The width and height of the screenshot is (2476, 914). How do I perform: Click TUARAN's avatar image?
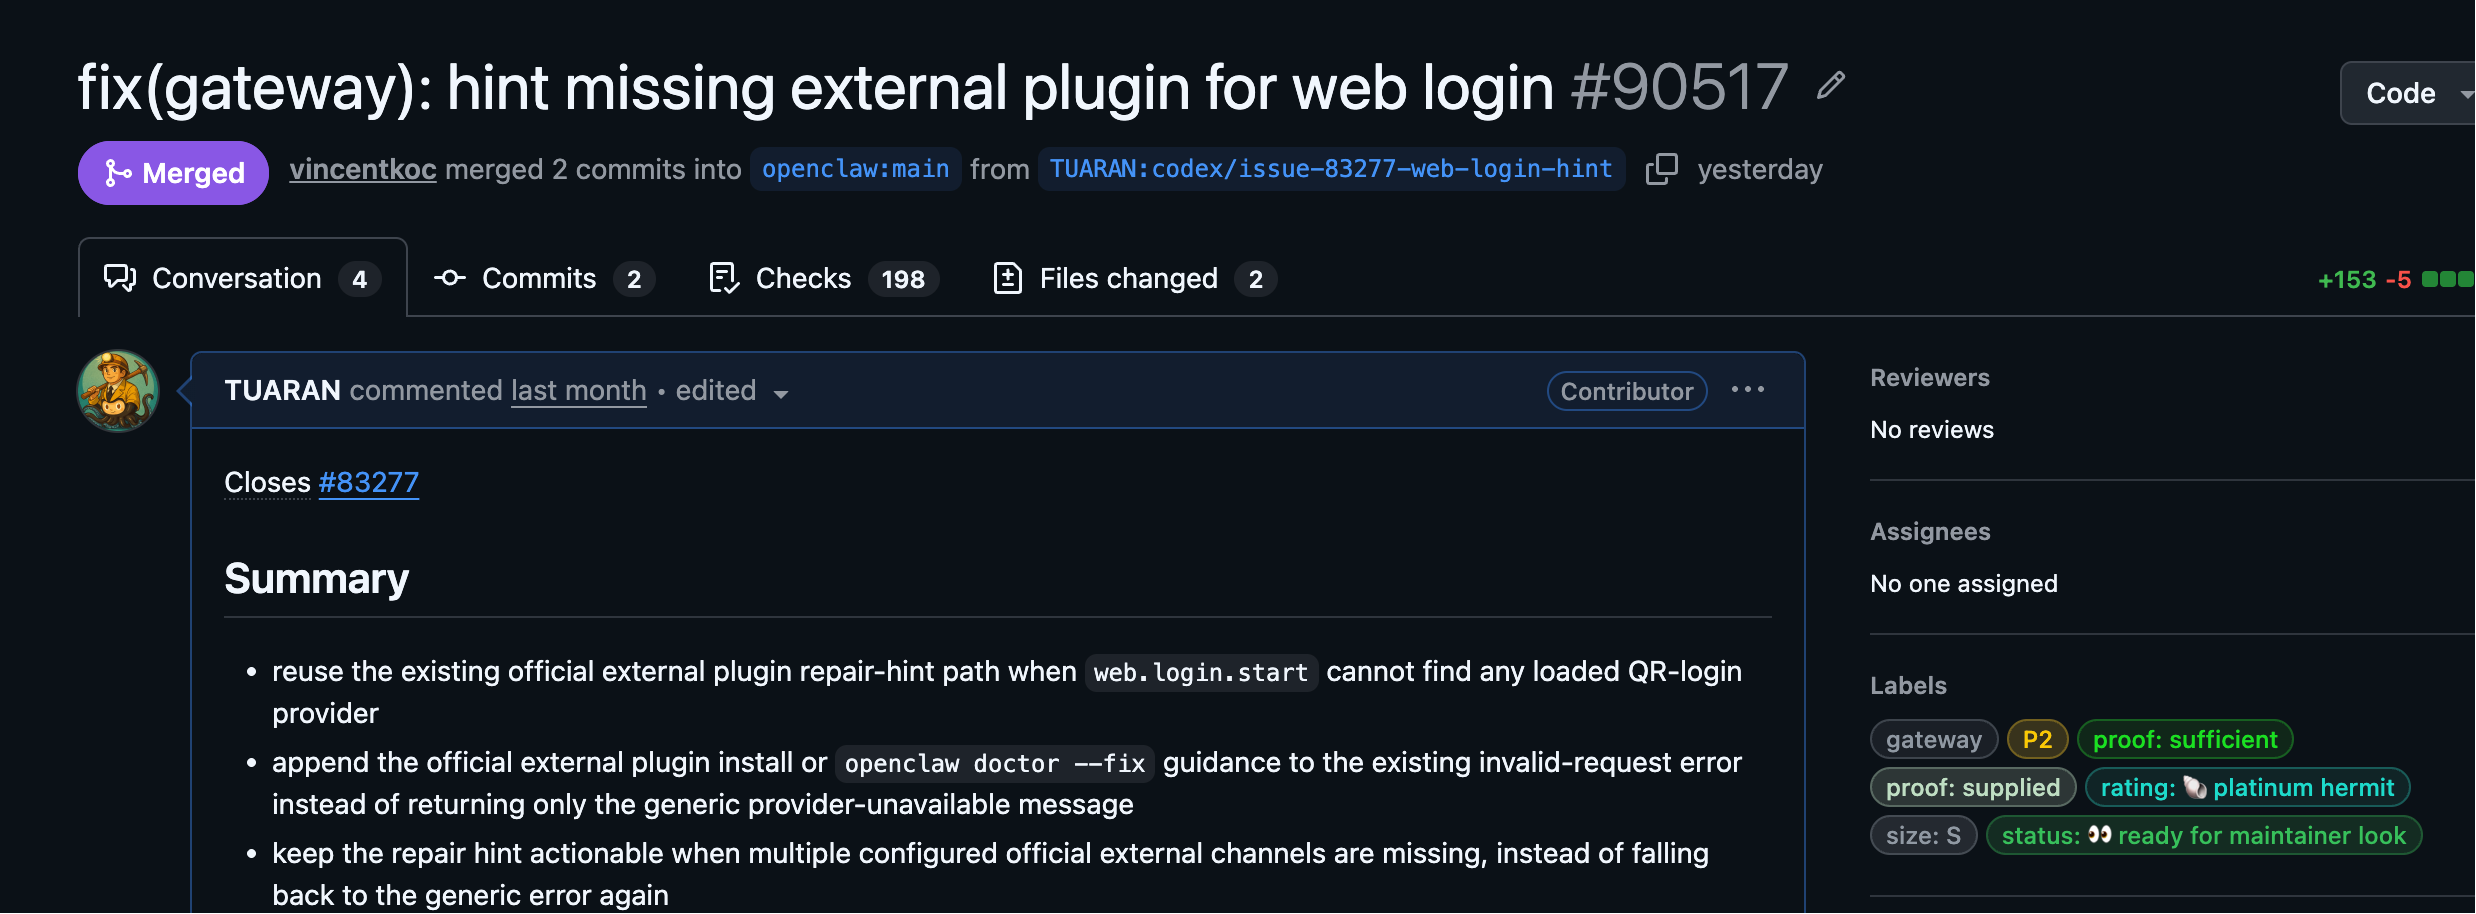tap(118, 391)
